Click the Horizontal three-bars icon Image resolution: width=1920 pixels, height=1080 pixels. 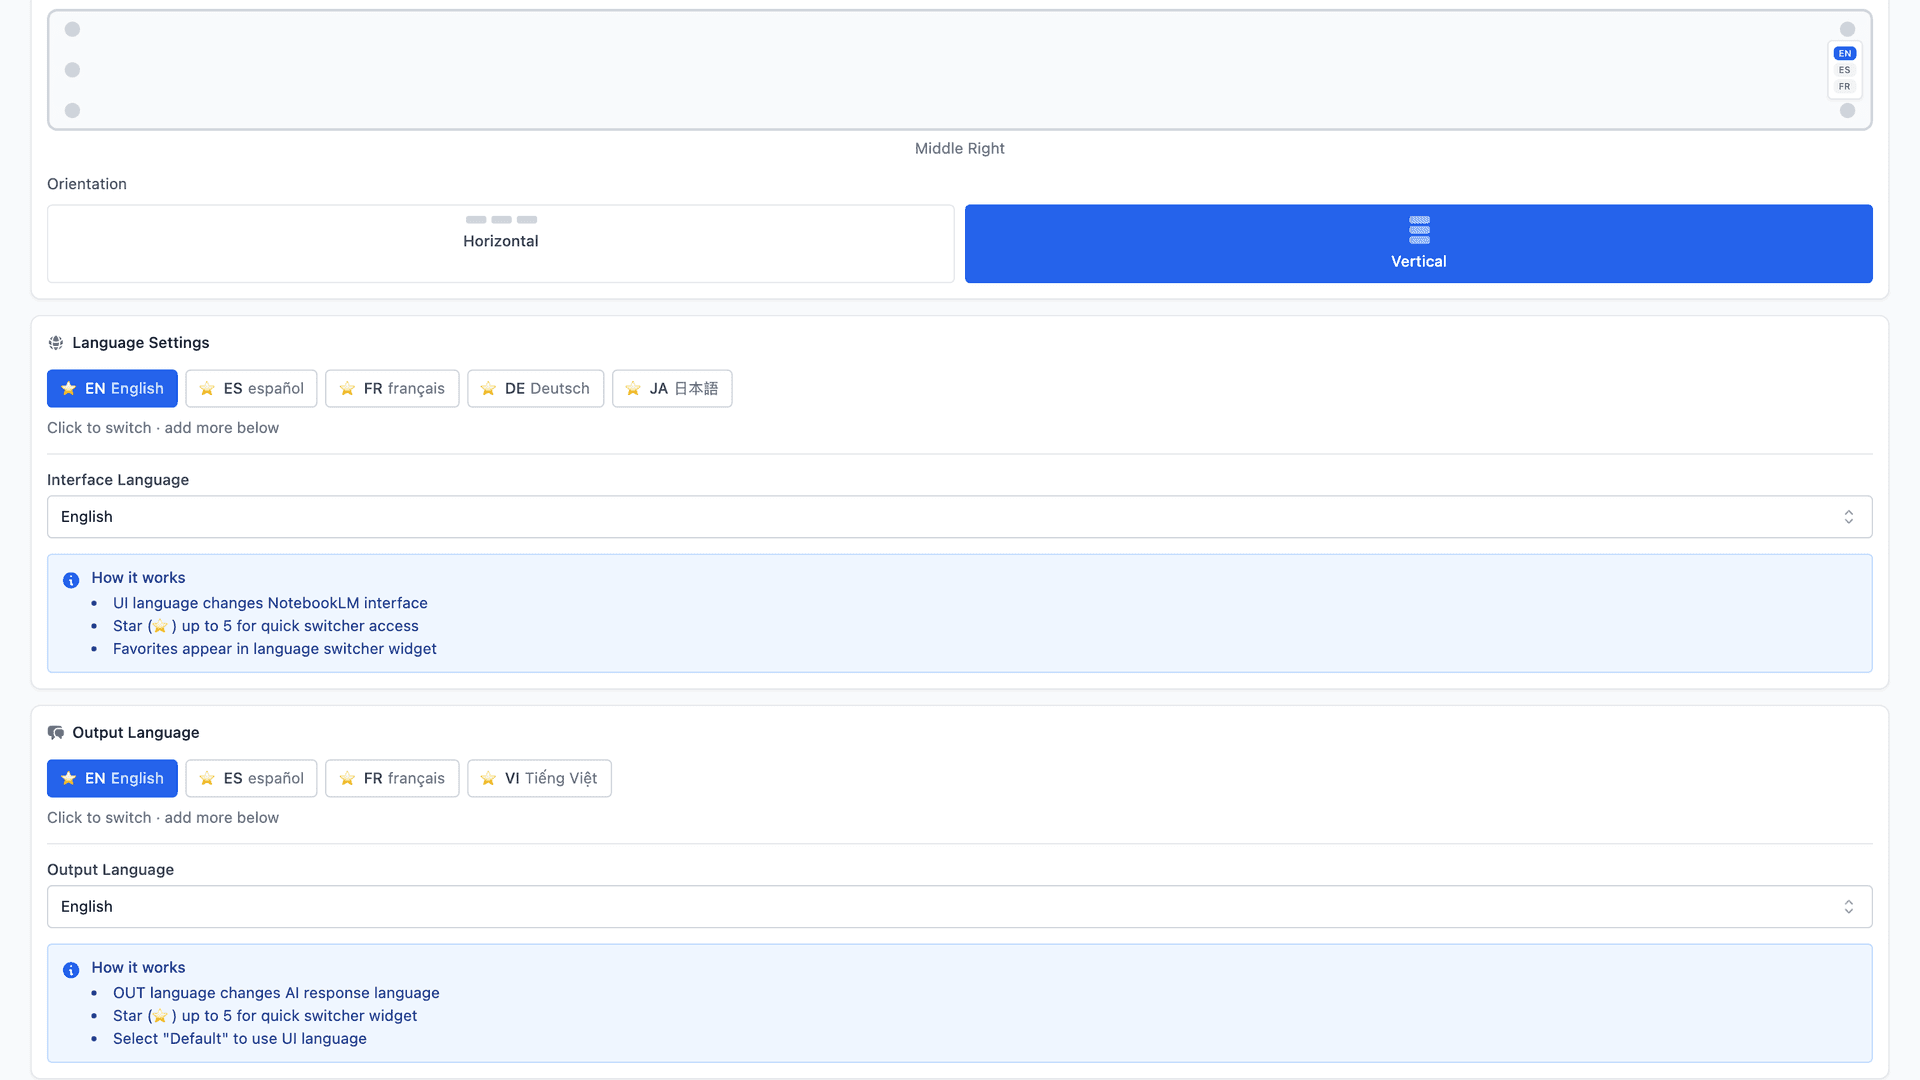point(501,219)
